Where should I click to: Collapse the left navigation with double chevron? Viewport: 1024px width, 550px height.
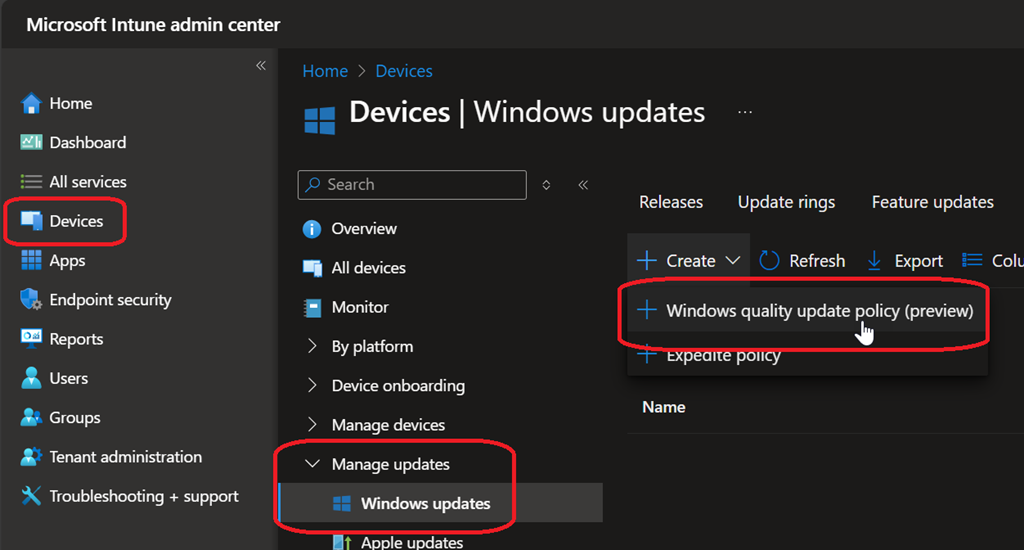(x=261, y=66)
